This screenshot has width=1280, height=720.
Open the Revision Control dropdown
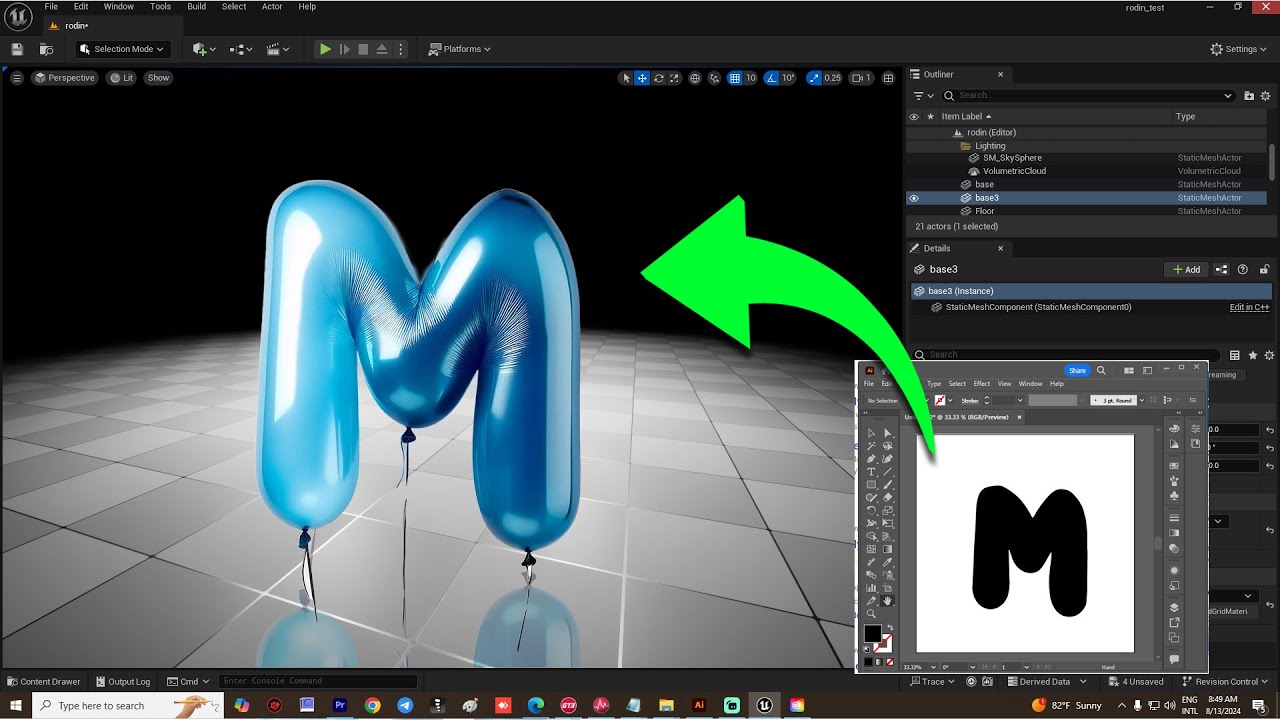[1224, 682]
